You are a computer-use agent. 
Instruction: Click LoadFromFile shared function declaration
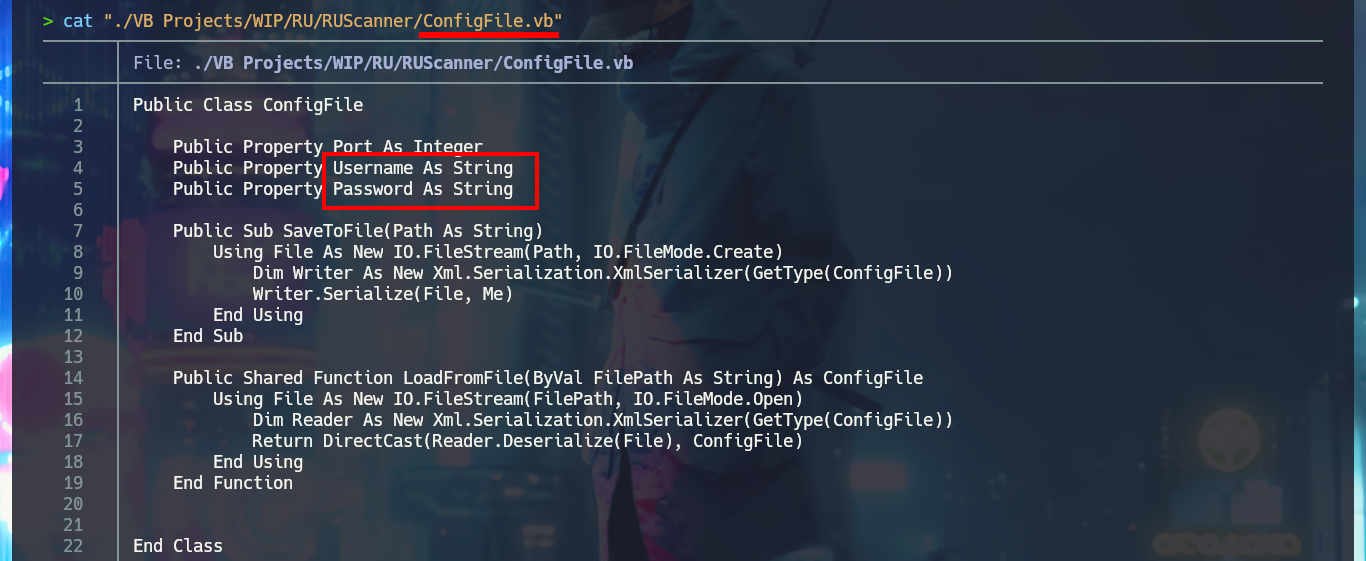[548, 378]
